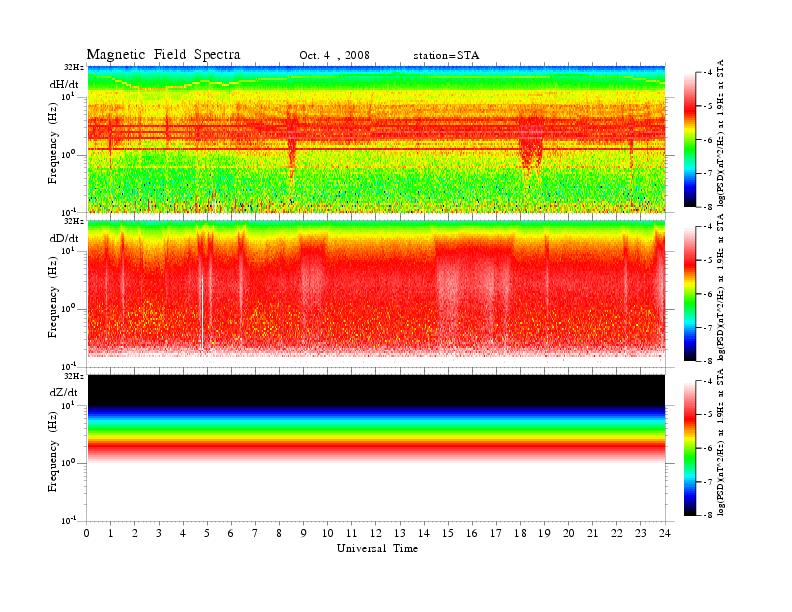This screenshot has height=612, width=792.
Task: Click hour 0 on the time axis
Action: tap(87, 533)
